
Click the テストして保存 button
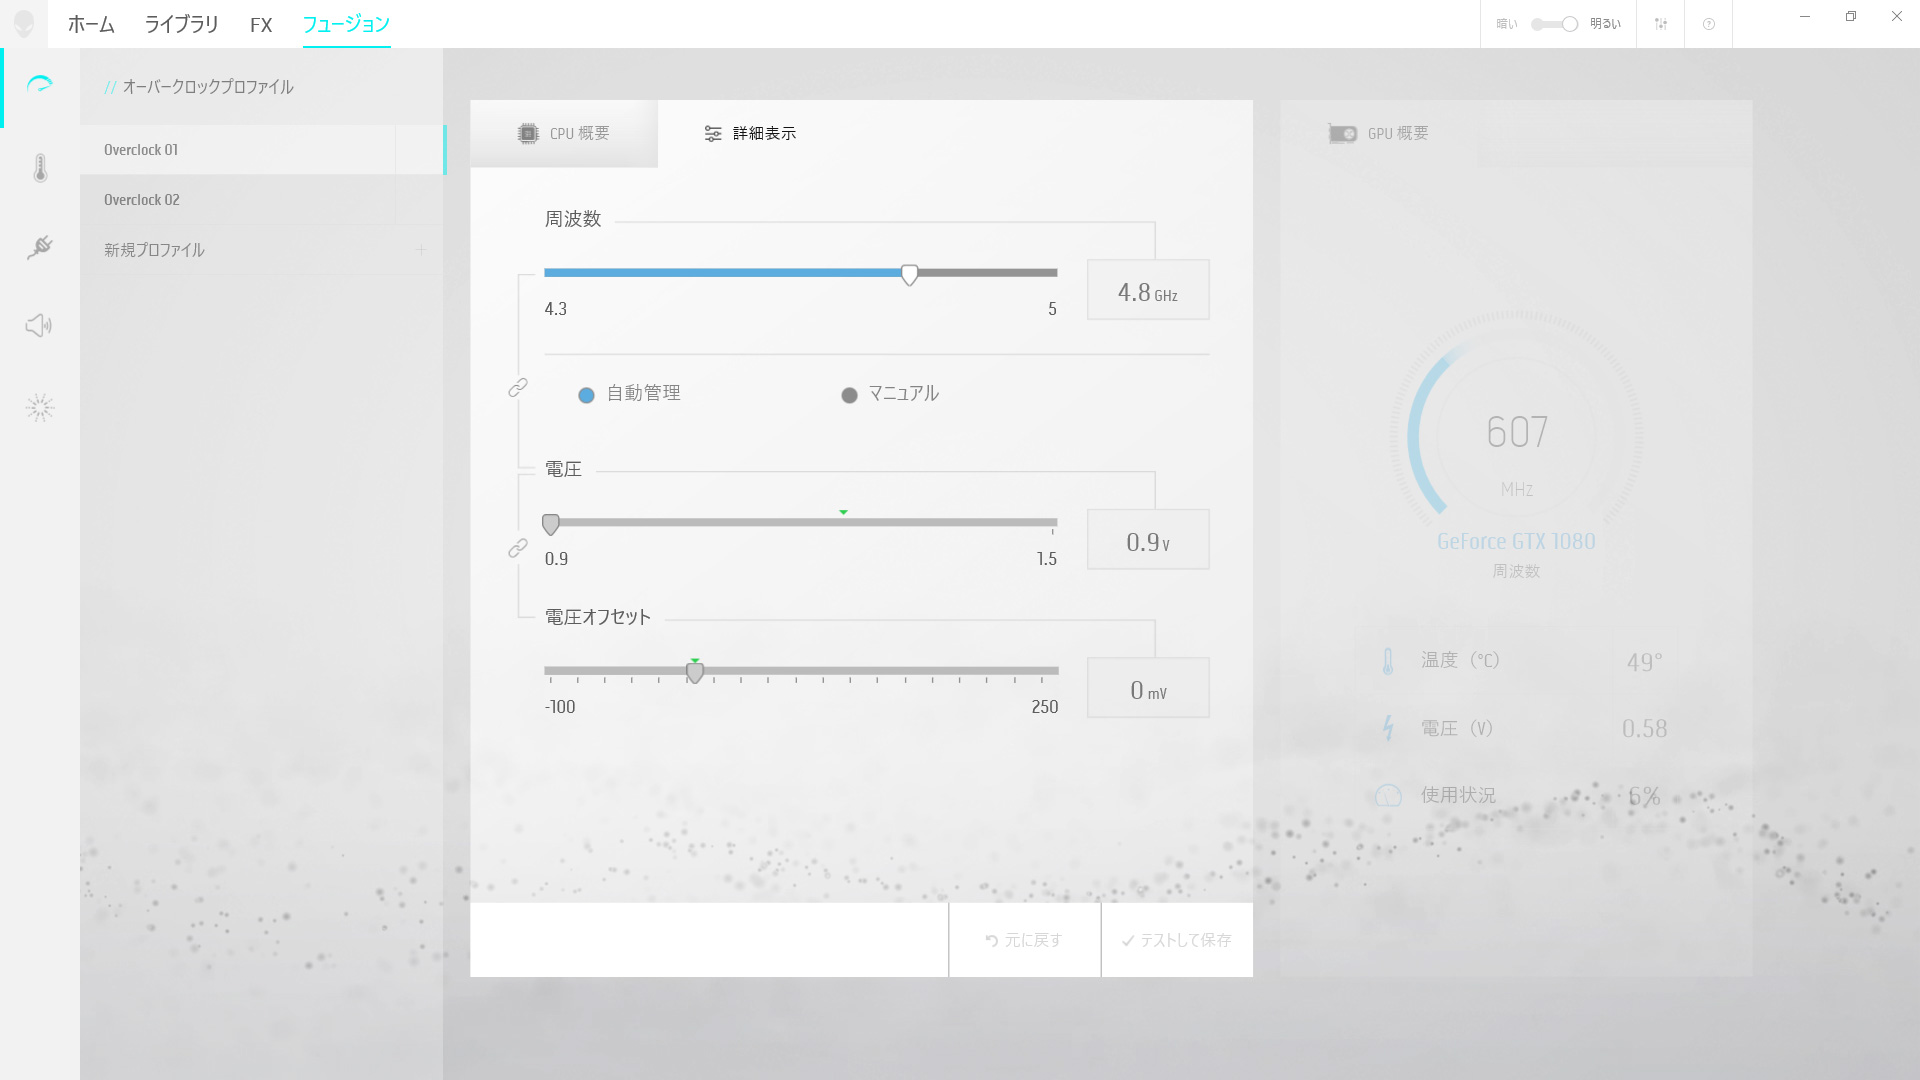pos(1176,940)
